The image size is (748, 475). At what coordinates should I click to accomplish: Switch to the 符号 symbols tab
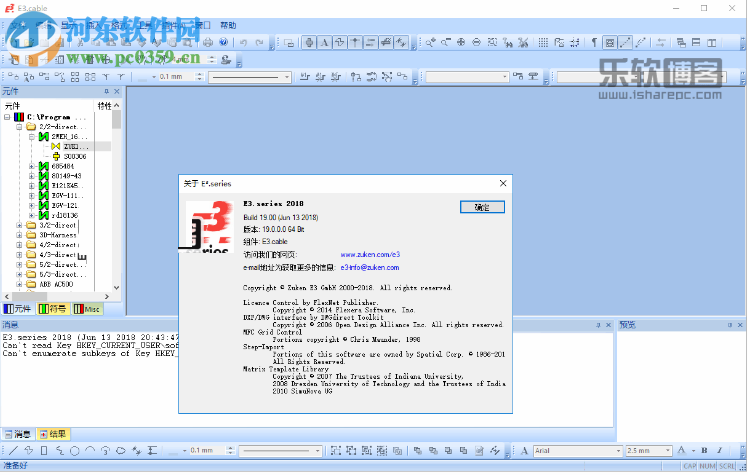pyautogui.click(x=52, y=309)
